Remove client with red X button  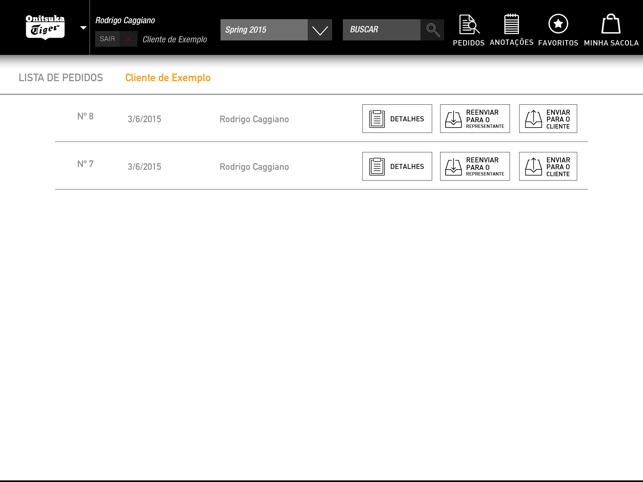[129, 39]
